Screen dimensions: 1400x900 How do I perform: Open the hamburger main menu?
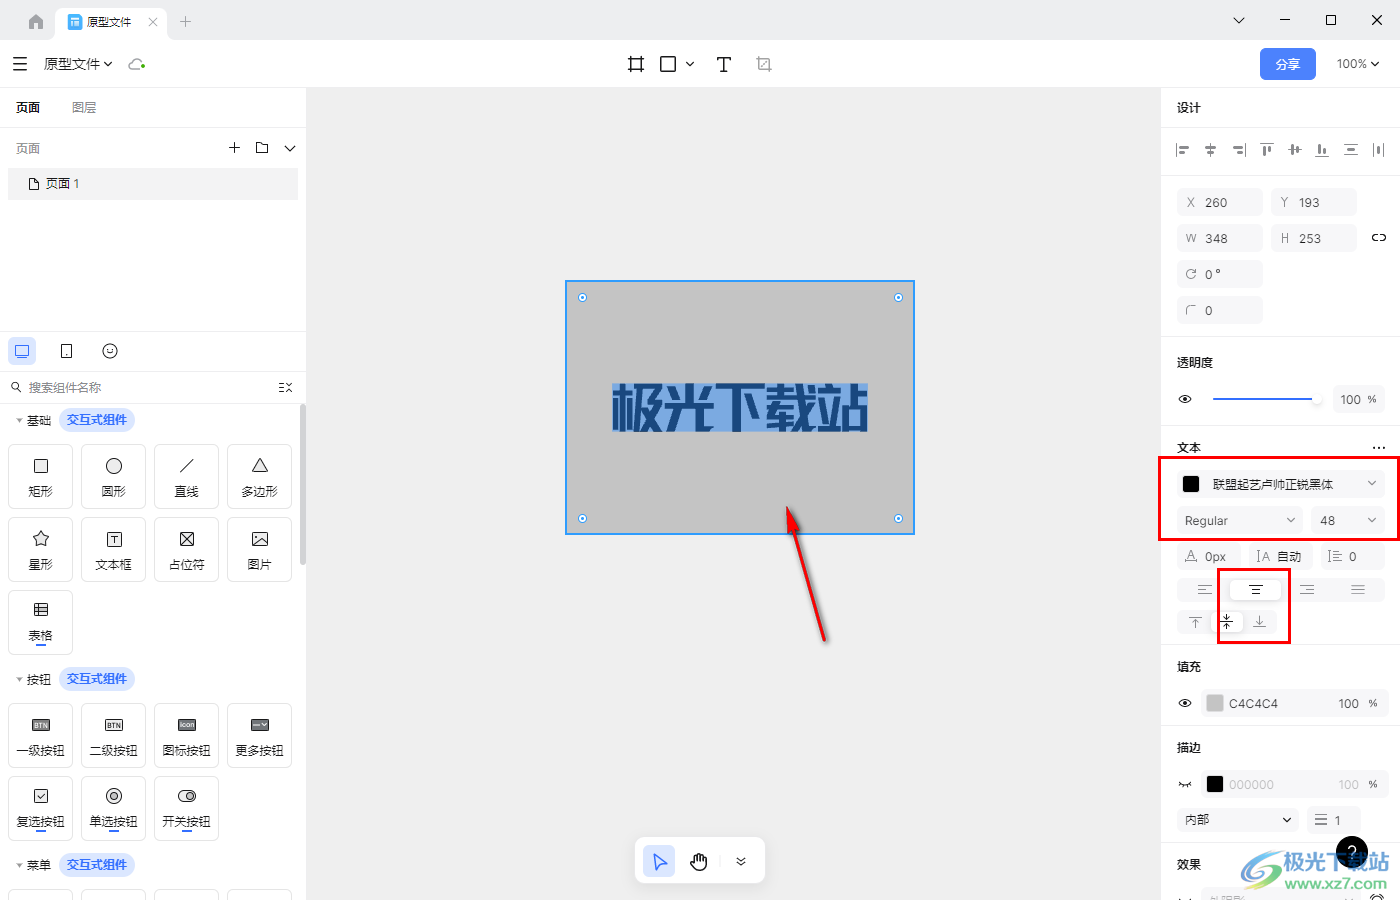(x=20, y=64)
